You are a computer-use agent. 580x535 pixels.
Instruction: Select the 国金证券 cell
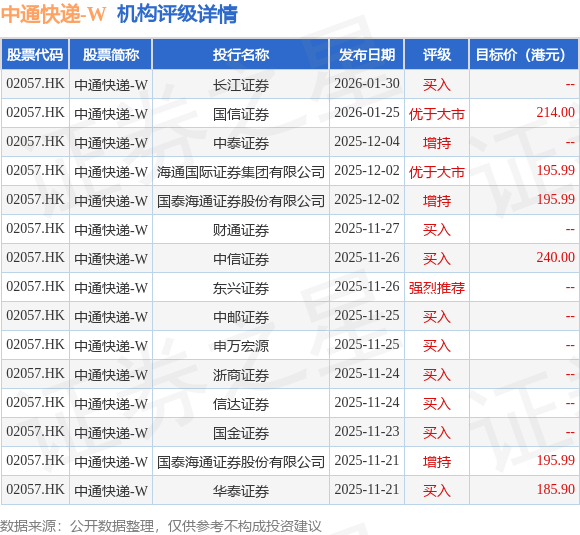(x=241, y=433)
